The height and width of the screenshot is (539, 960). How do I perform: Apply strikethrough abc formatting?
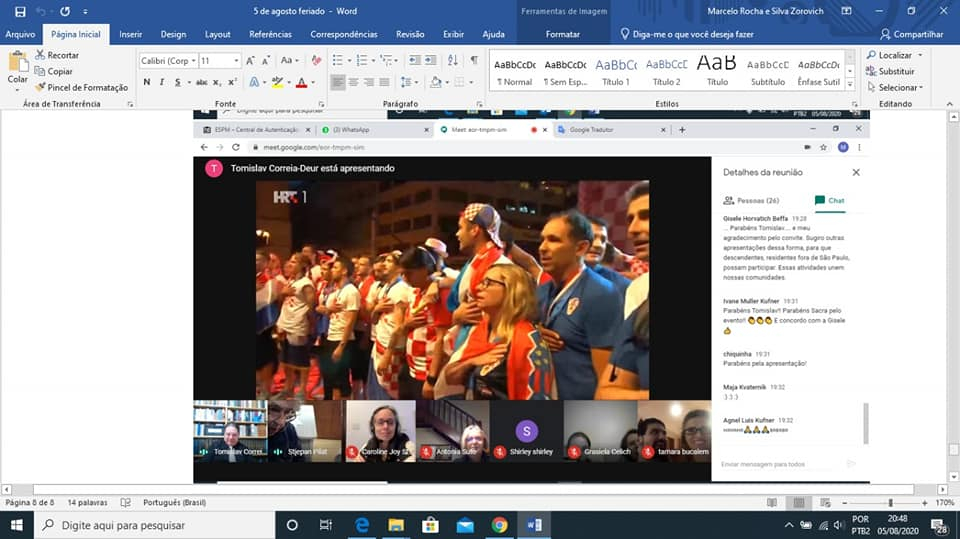(x=201, y=82)
